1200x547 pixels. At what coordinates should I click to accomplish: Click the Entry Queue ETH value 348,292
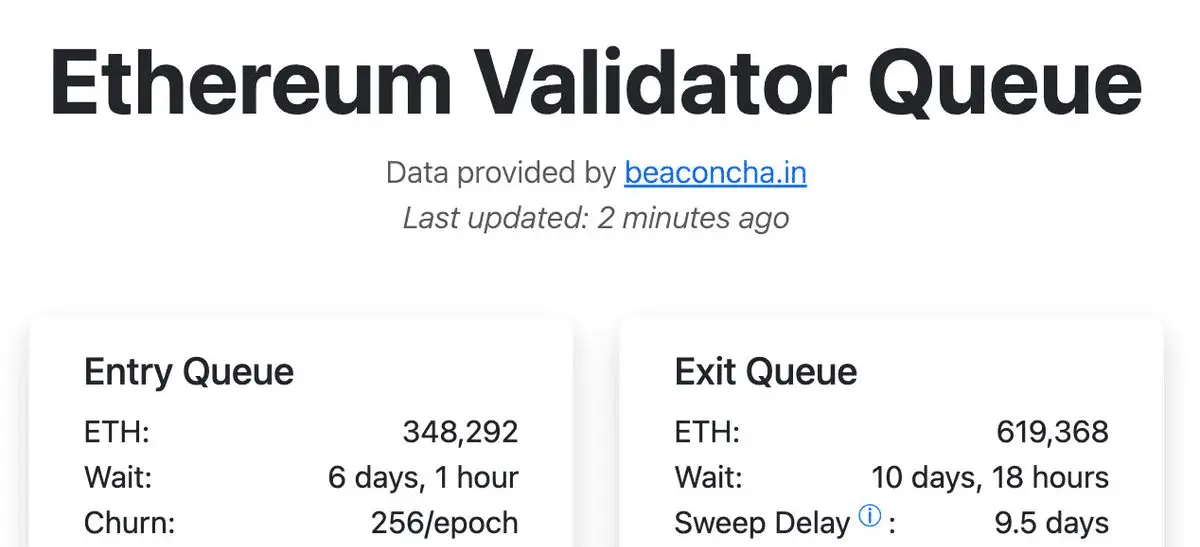coord(460,431)
